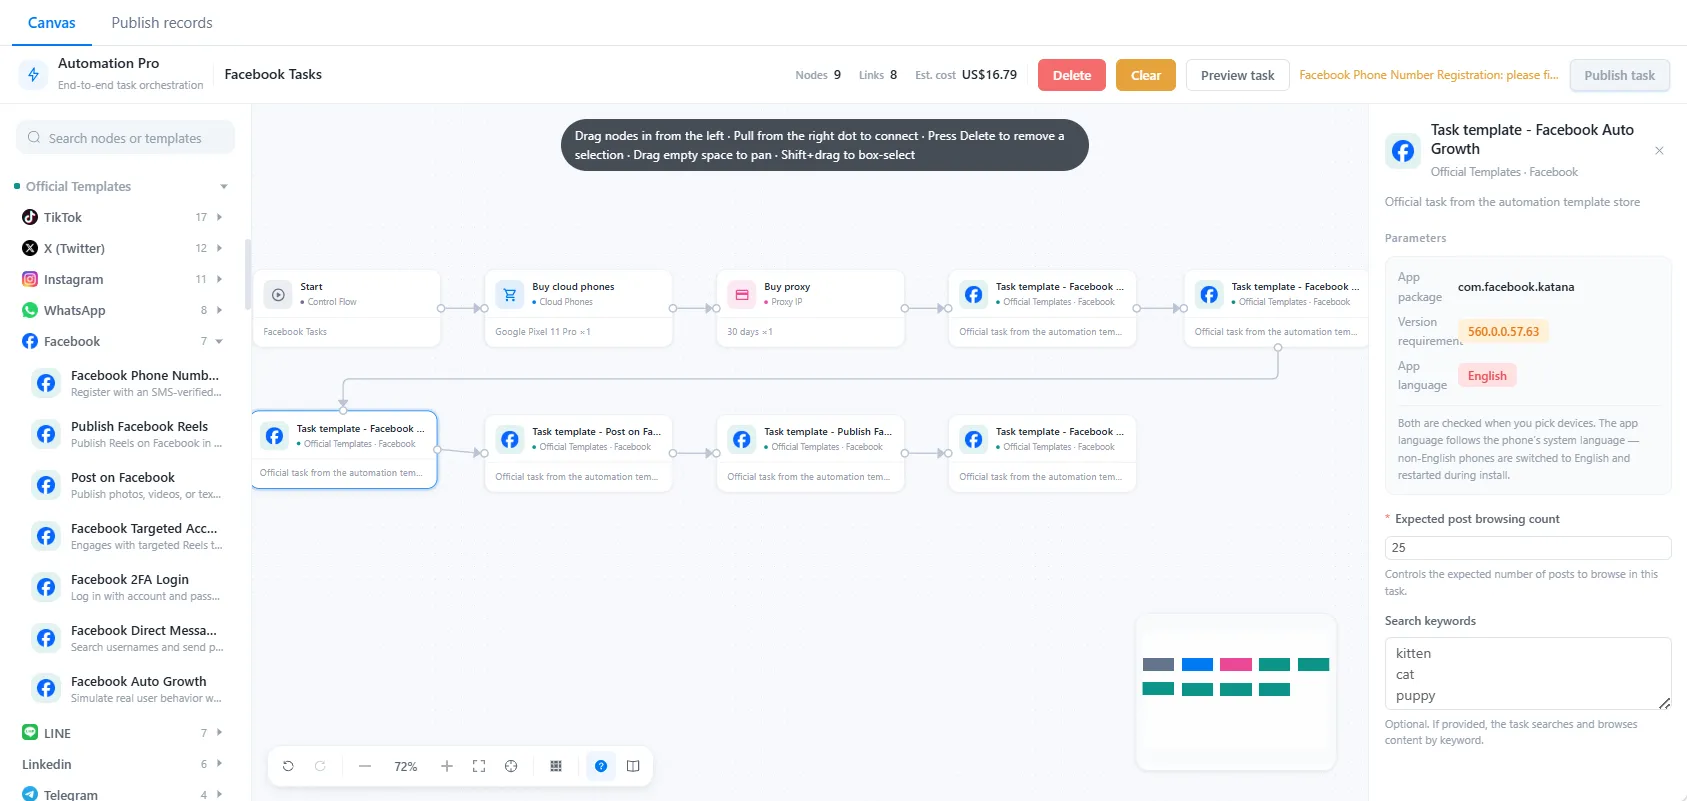Expand the Linkedin templates group
Image resolution: width=1687 pixels, height=801 pixels.
pos(220,764)
